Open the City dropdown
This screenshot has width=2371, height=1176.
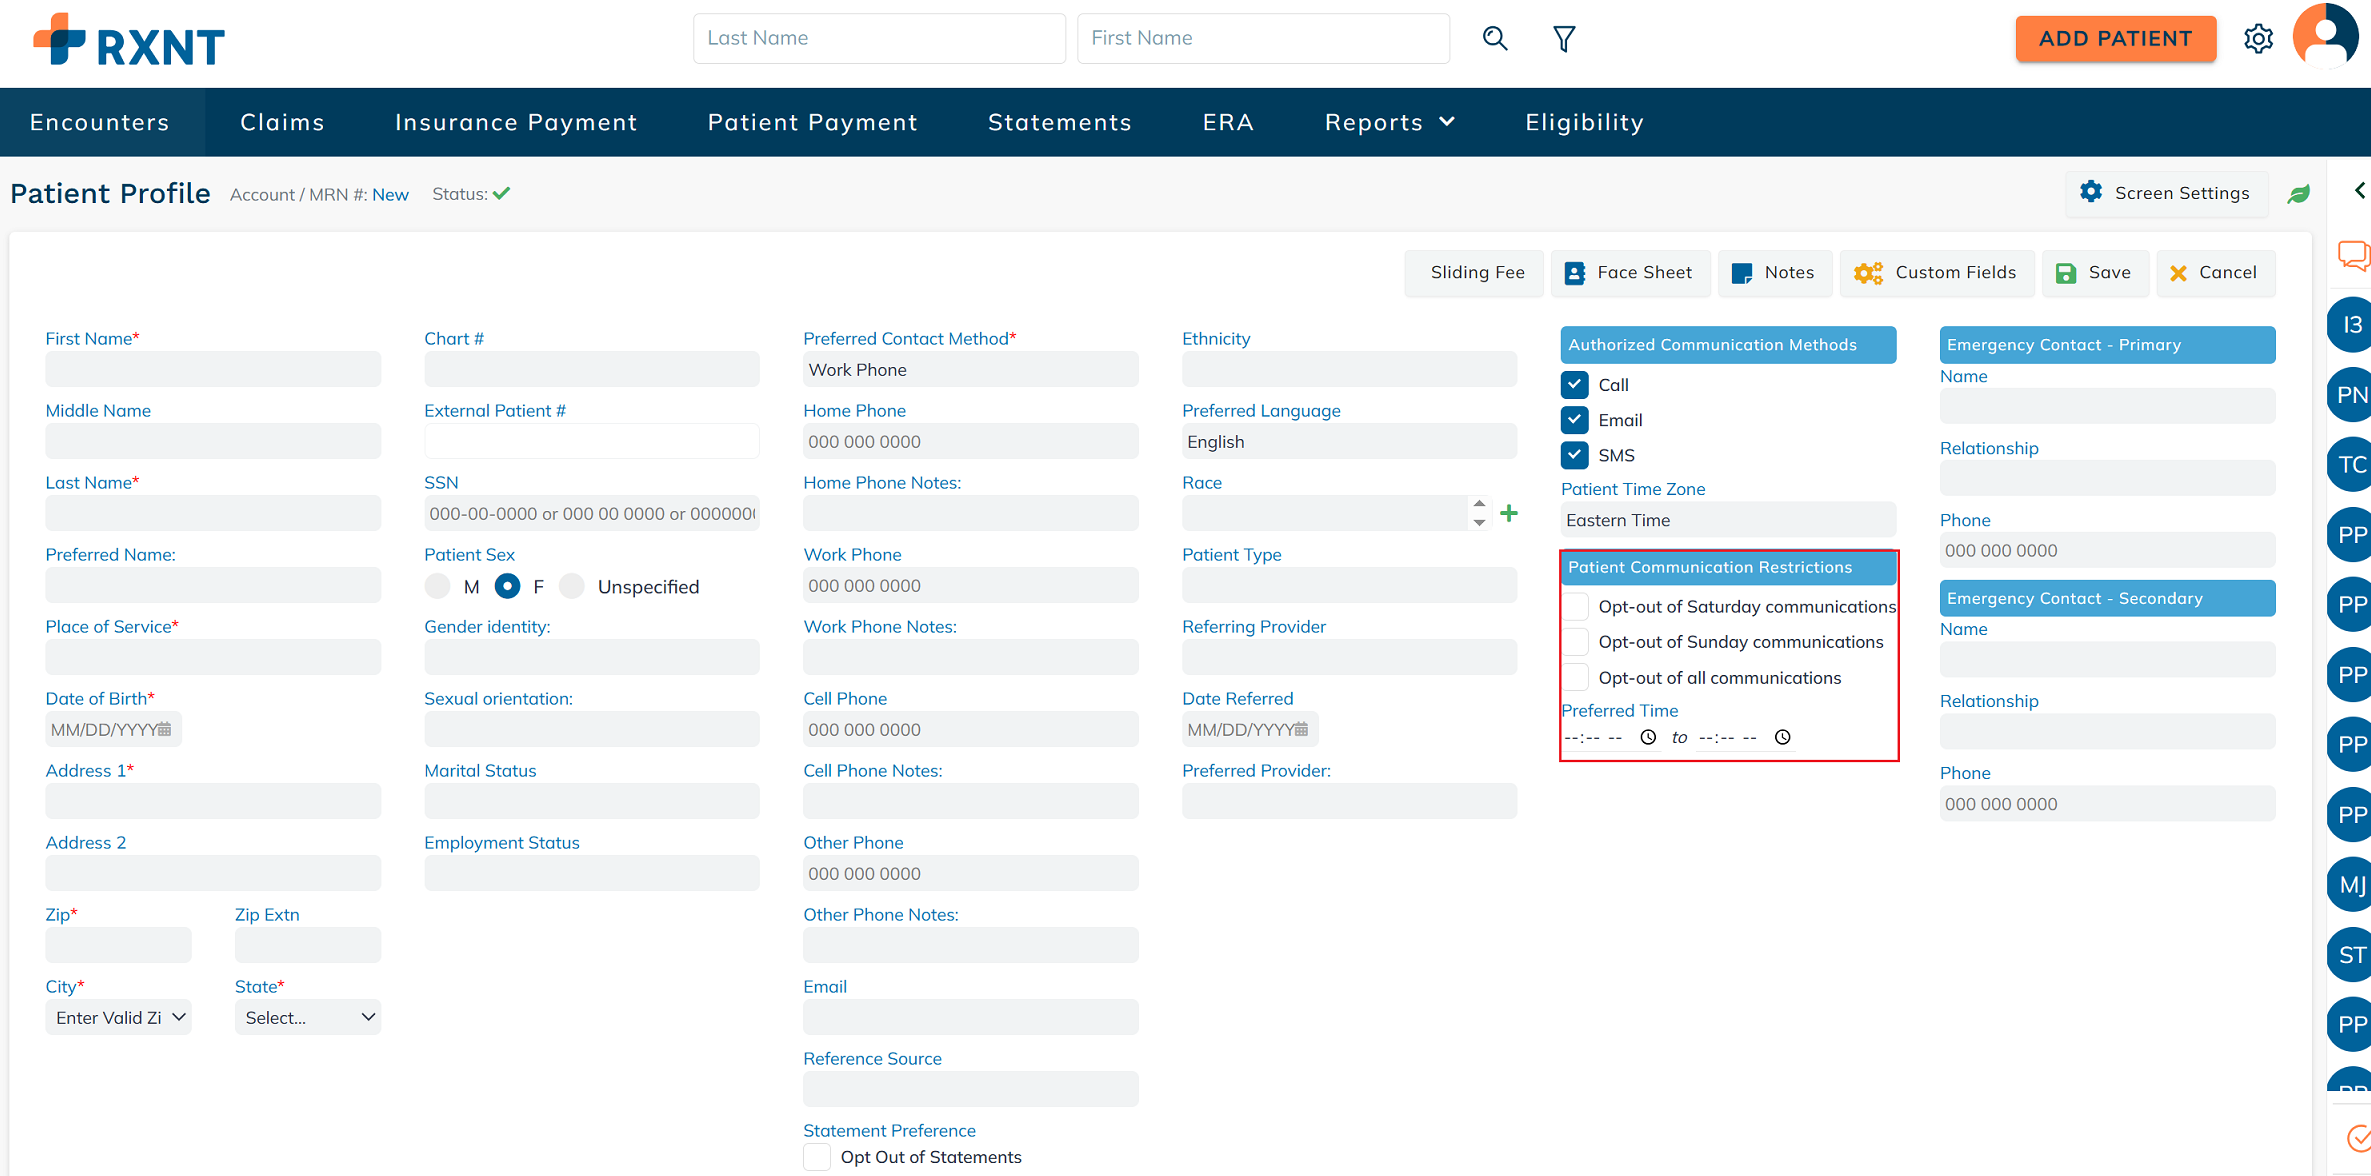(x=119, y=1017)
